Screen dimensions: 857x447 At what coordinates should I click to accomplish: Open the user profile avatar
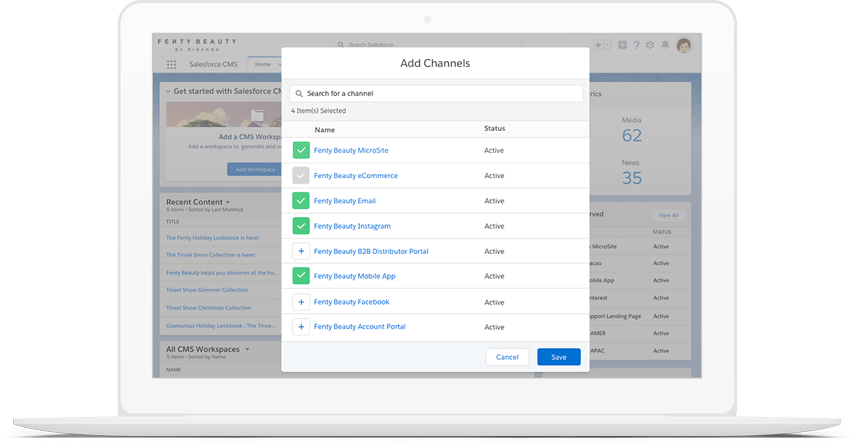[x=684, y=45]
